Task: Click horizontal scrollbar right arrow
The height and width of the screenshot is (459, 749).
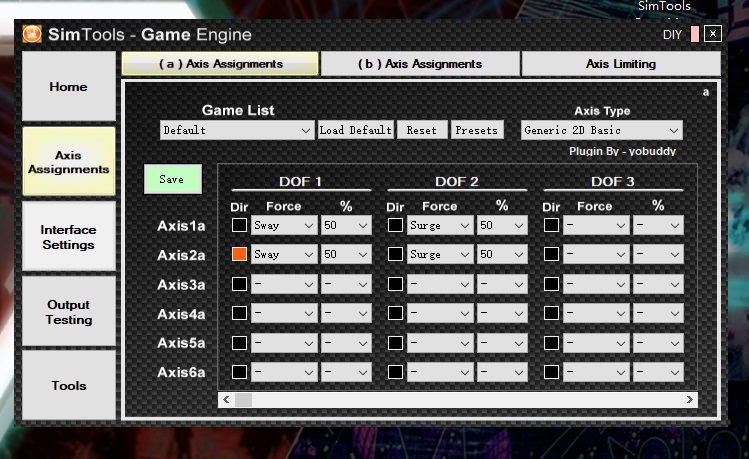Action: 689,399
